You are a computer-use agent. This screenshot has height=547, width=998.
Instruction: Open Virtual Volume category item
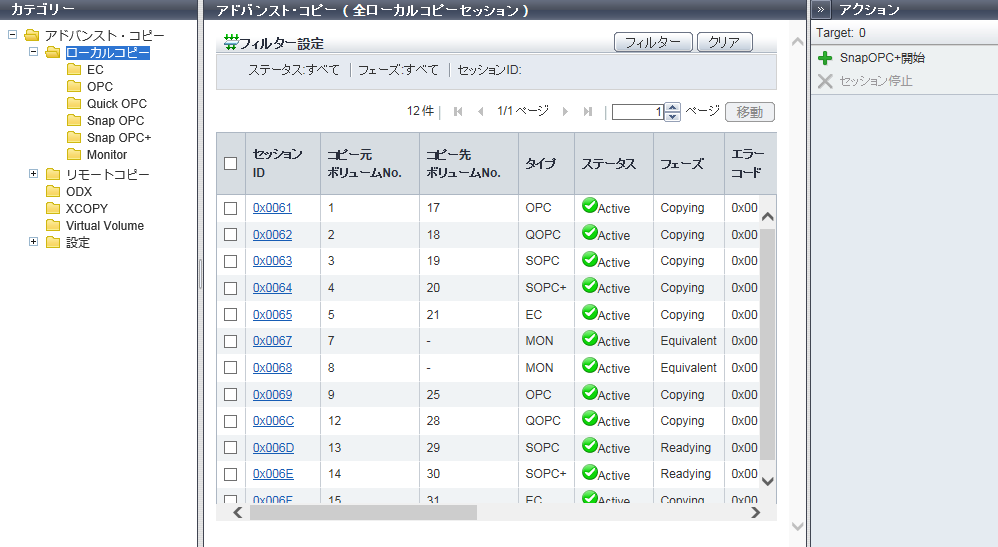(104, 226)
